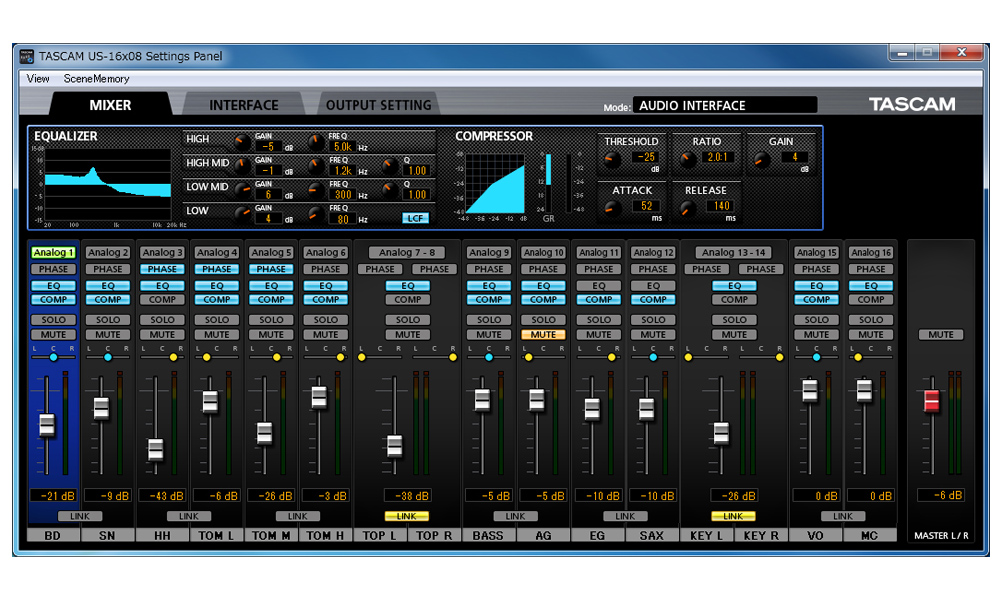Click the compressor RATIO knob
1000x600 pixels.
tap(688, 160)
